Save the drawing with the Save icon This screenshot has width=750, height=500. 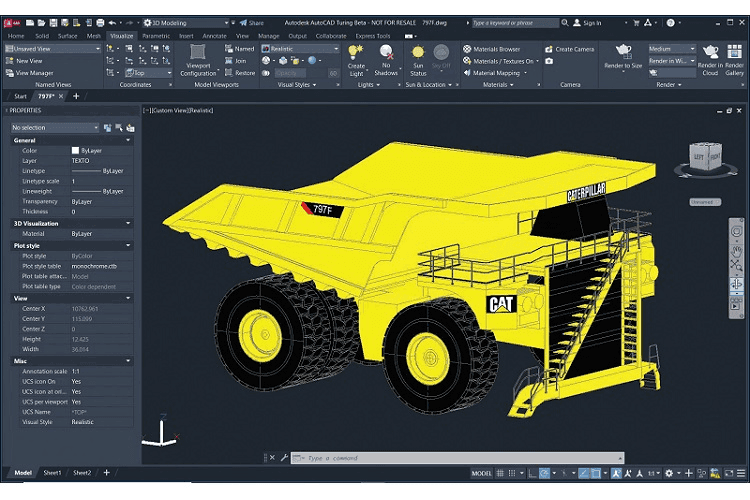click(53, 22)
